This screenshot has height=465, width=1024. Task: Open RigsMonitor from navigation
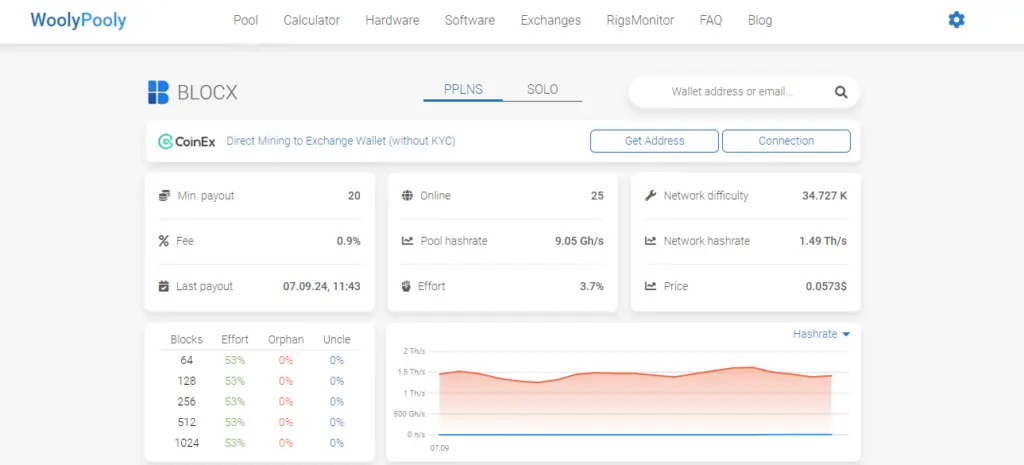click(x=640, y=20)
